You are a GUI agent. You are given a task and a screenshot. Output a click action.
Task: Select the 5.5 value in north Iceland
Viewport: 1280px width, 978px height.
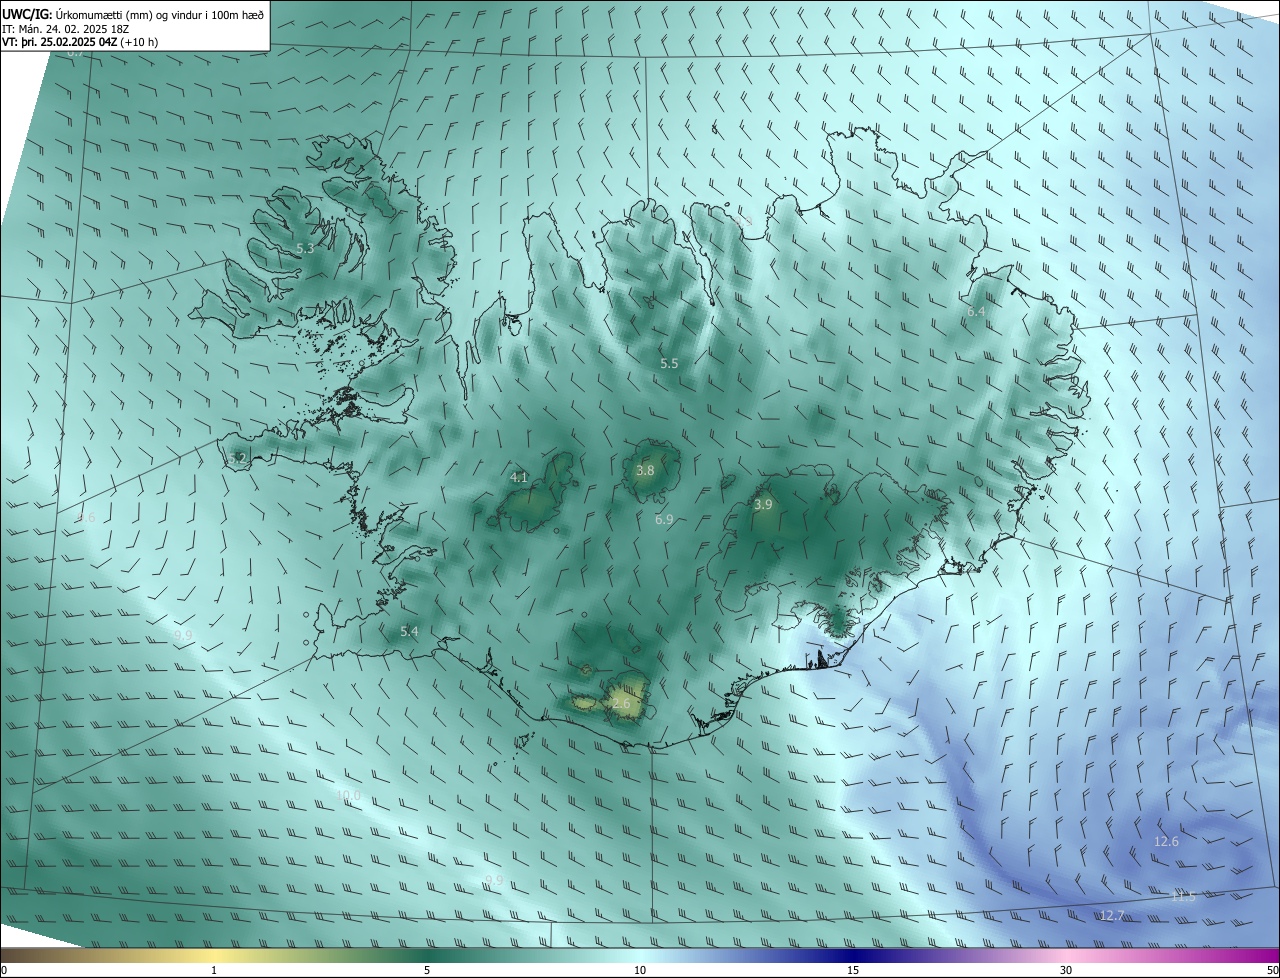[x=669, y=364]
